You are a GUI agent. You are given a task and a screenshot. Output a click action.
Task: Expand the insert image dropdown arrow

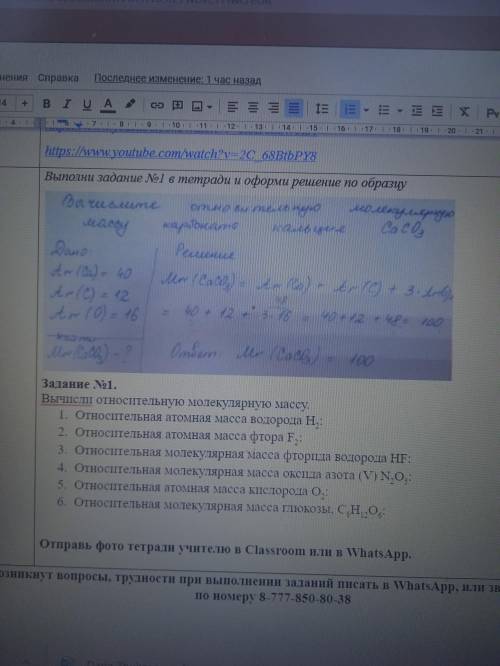pos(209,107)
